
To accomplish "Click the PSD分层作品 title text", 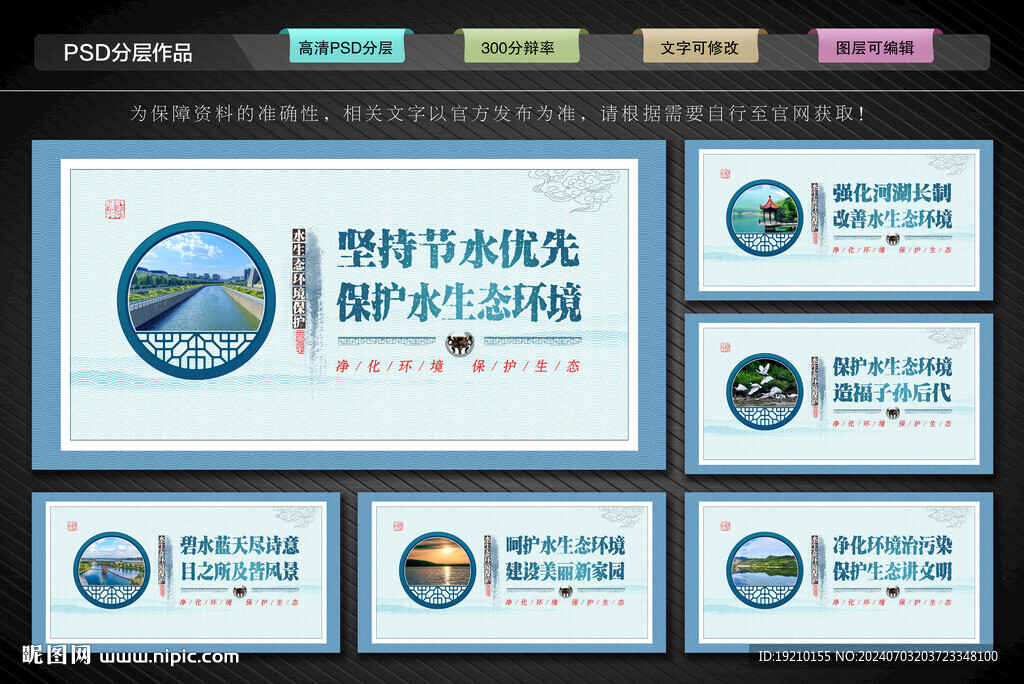I will (x=128, y=52).
